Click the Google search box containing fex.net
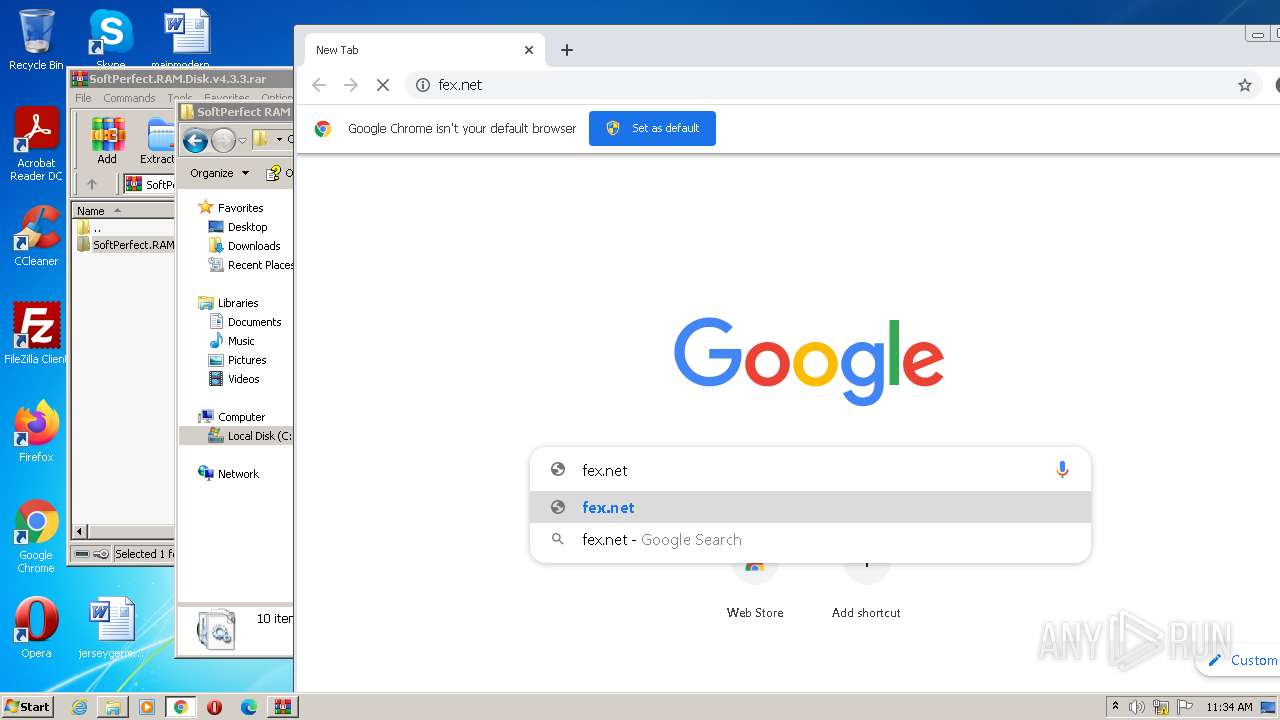 click(810, 470)
